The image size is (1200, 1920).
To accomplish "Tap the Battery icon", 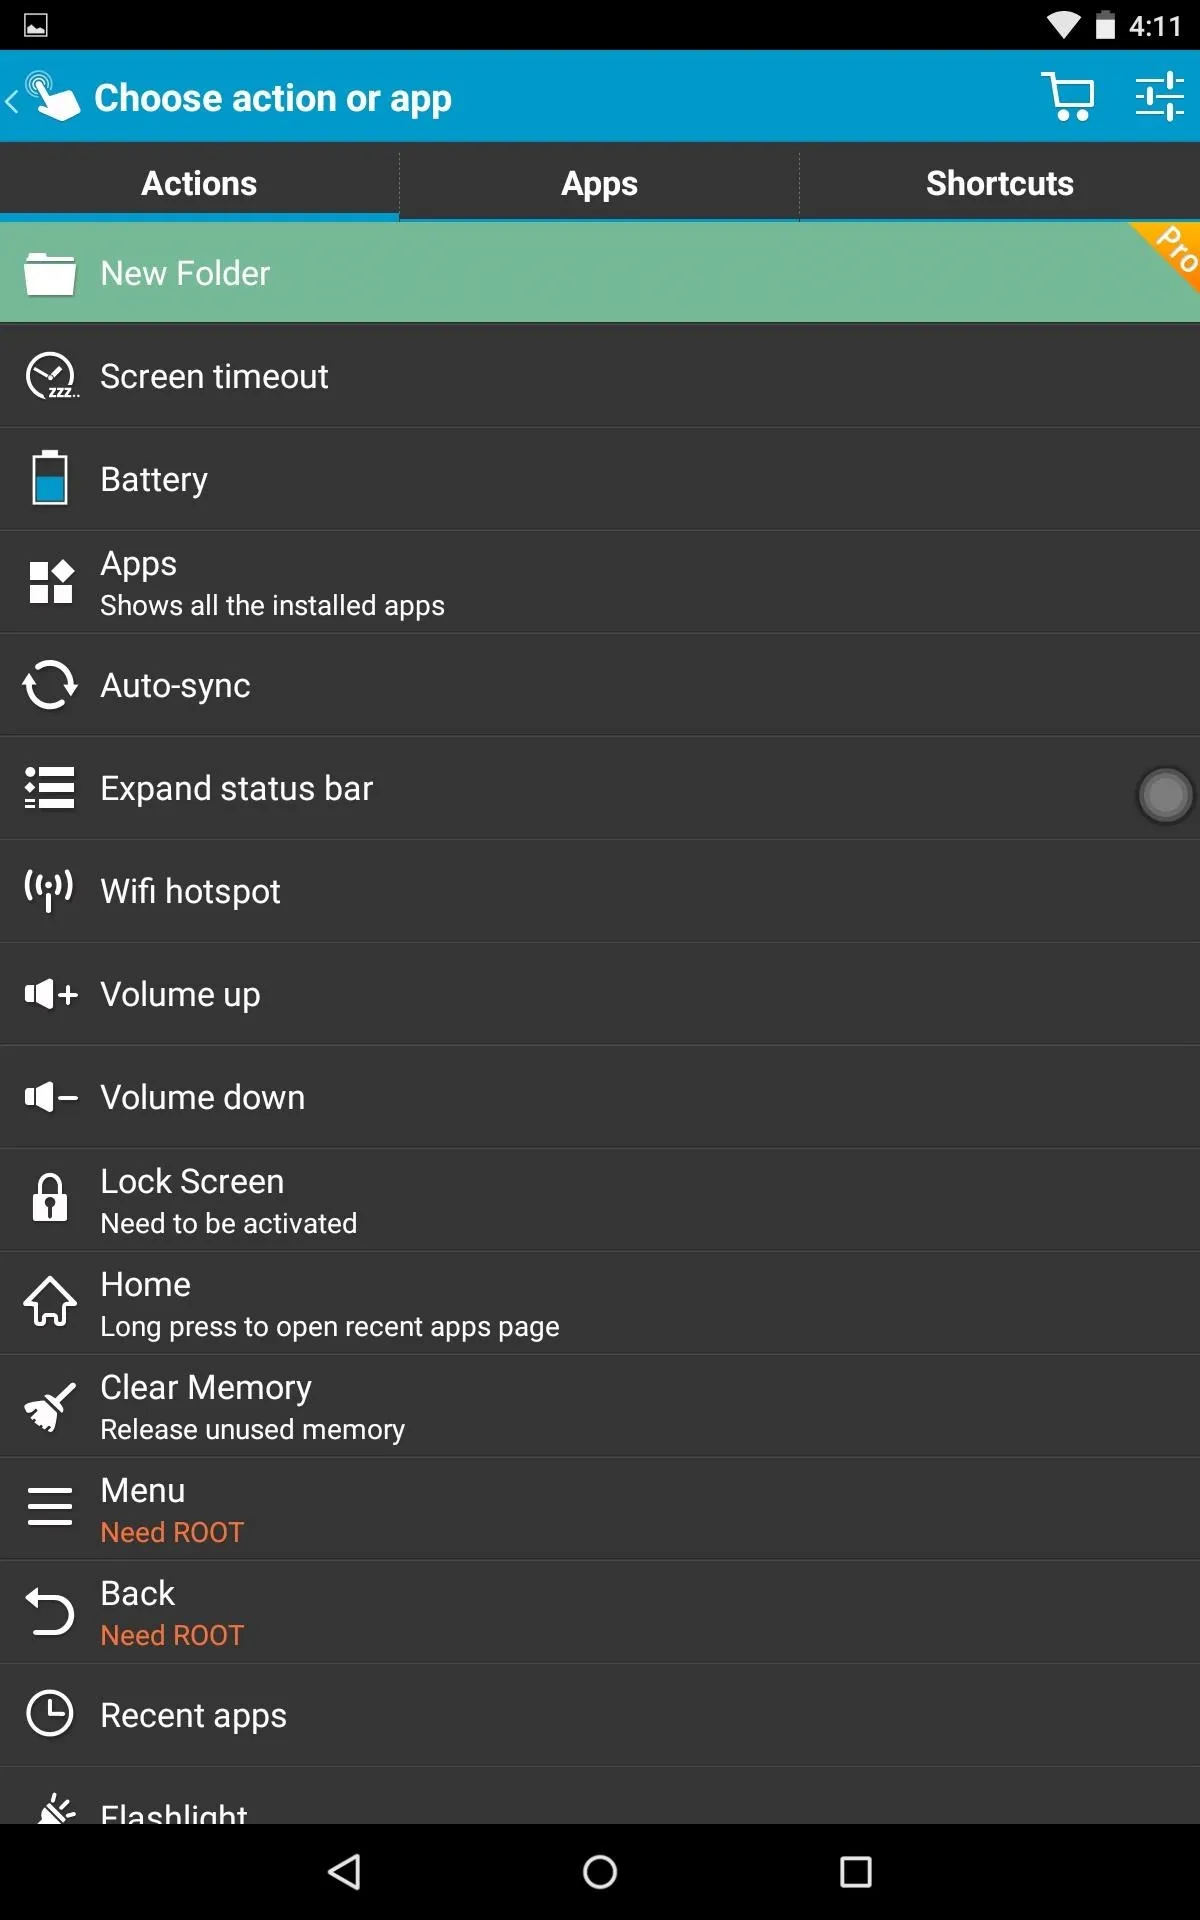I will point(50,479).
